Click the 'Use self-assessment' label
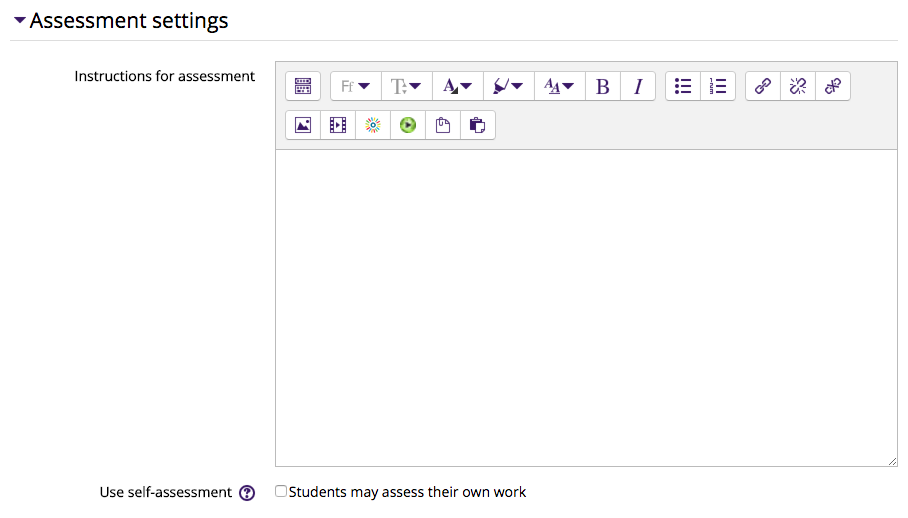 [166, 493]
